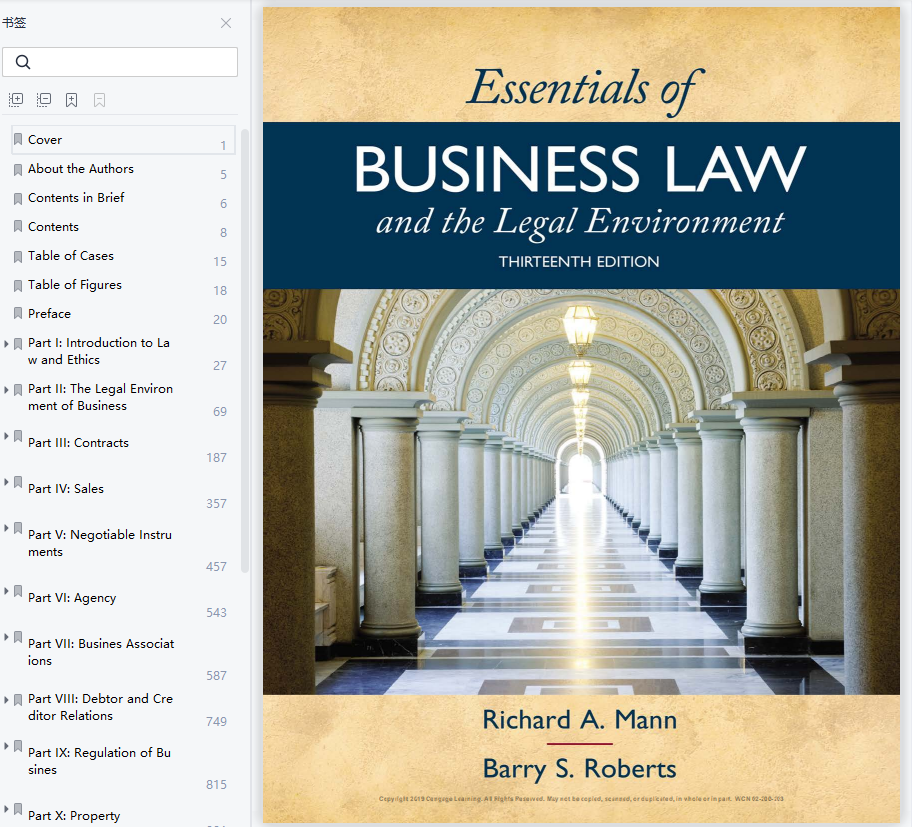Click the bookmark icon beside Part VIII
The image size is (912, 827).
18,699
